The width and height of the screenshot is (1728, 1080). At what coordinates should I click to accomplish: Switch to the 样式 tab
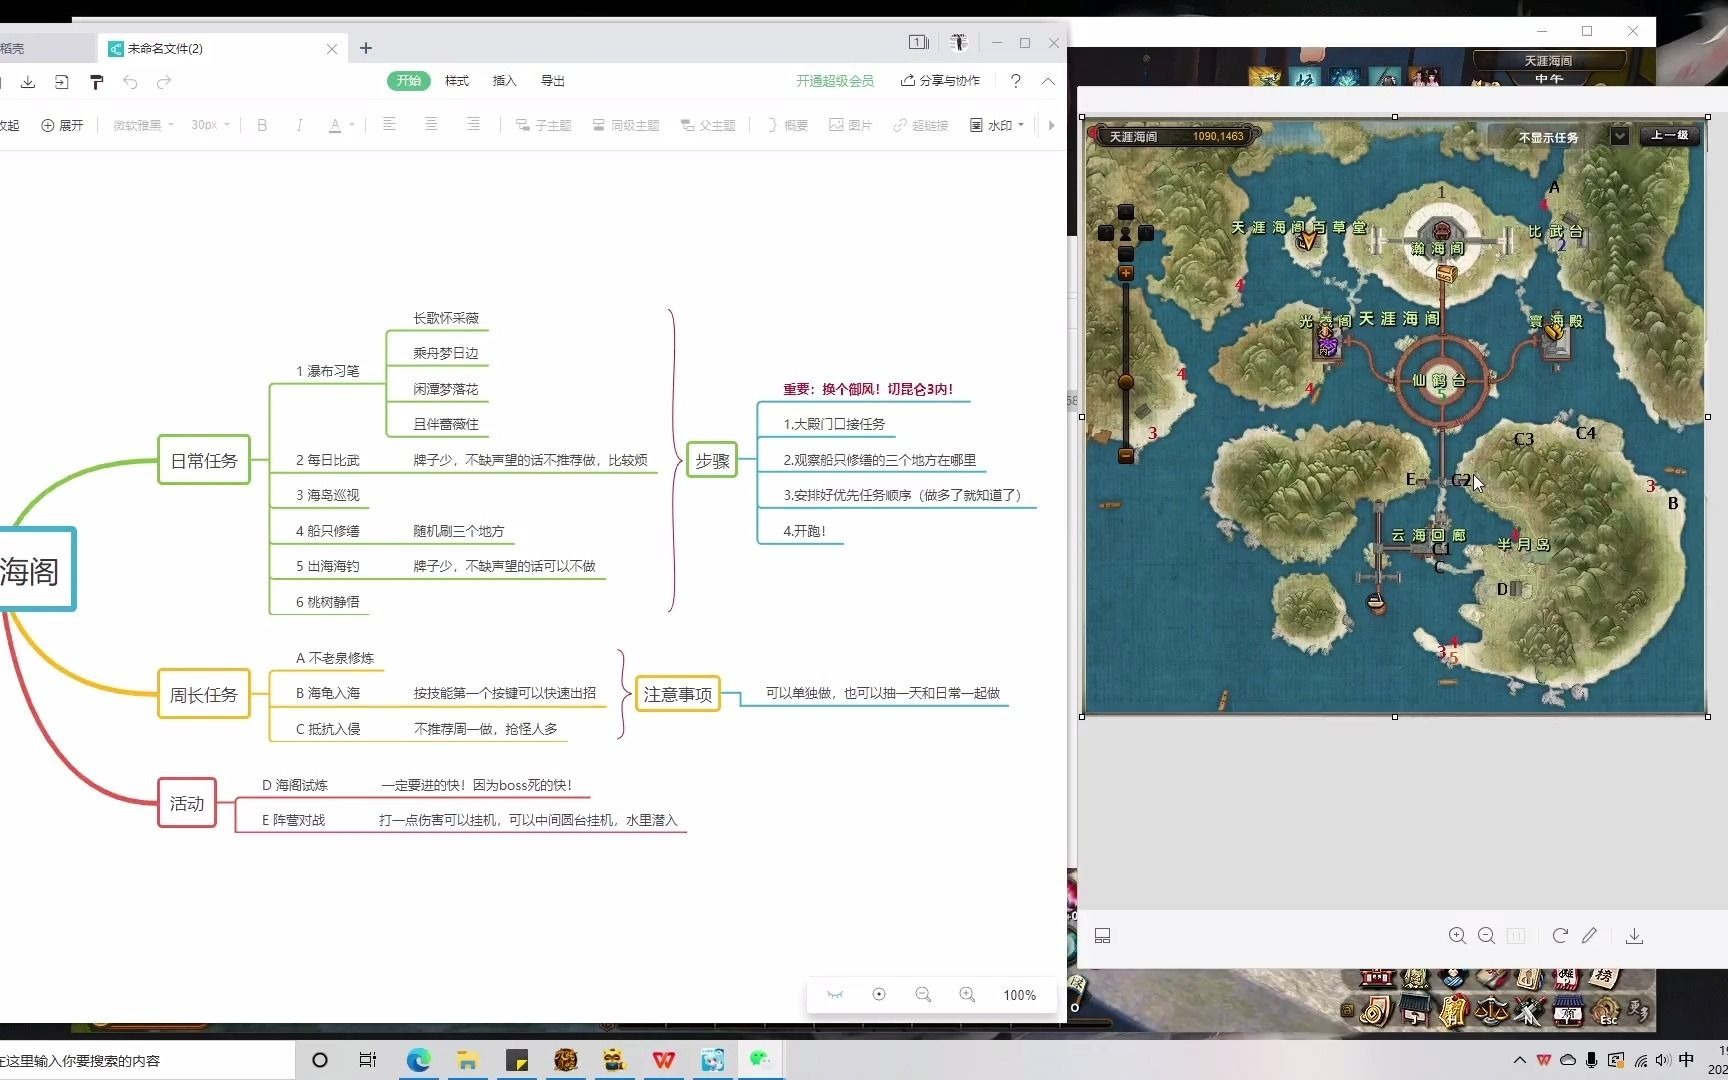click(x=457, y=81)
